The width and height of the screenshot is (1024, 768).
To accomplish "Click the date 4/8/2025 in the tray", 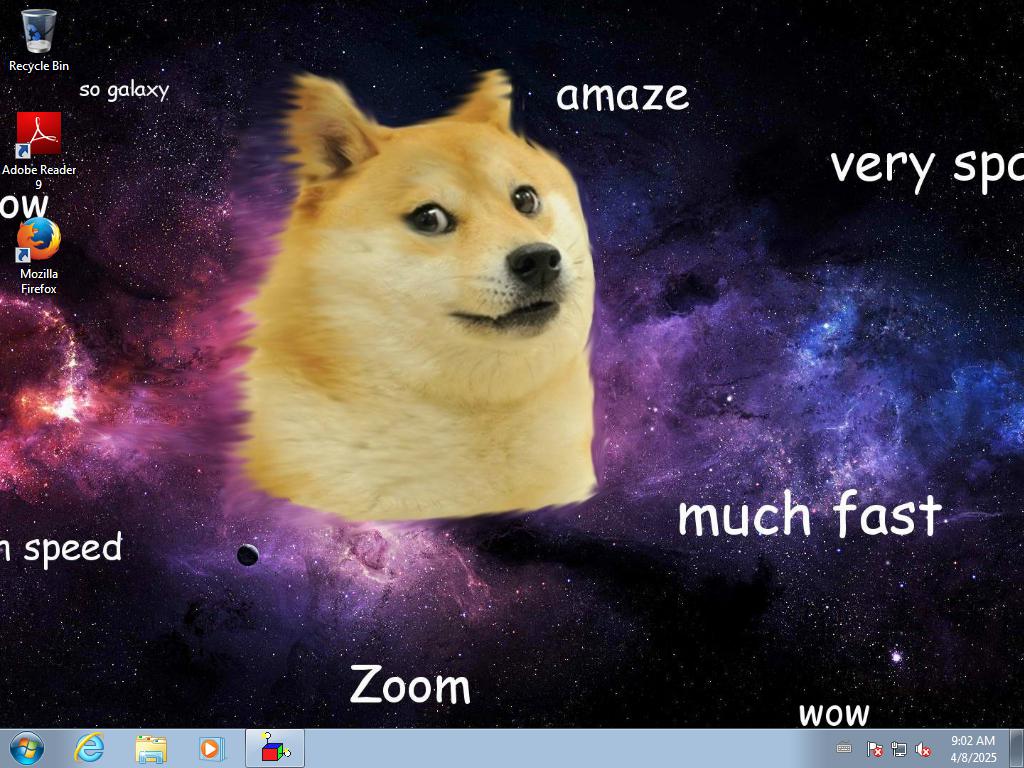I will click(974, 758).
